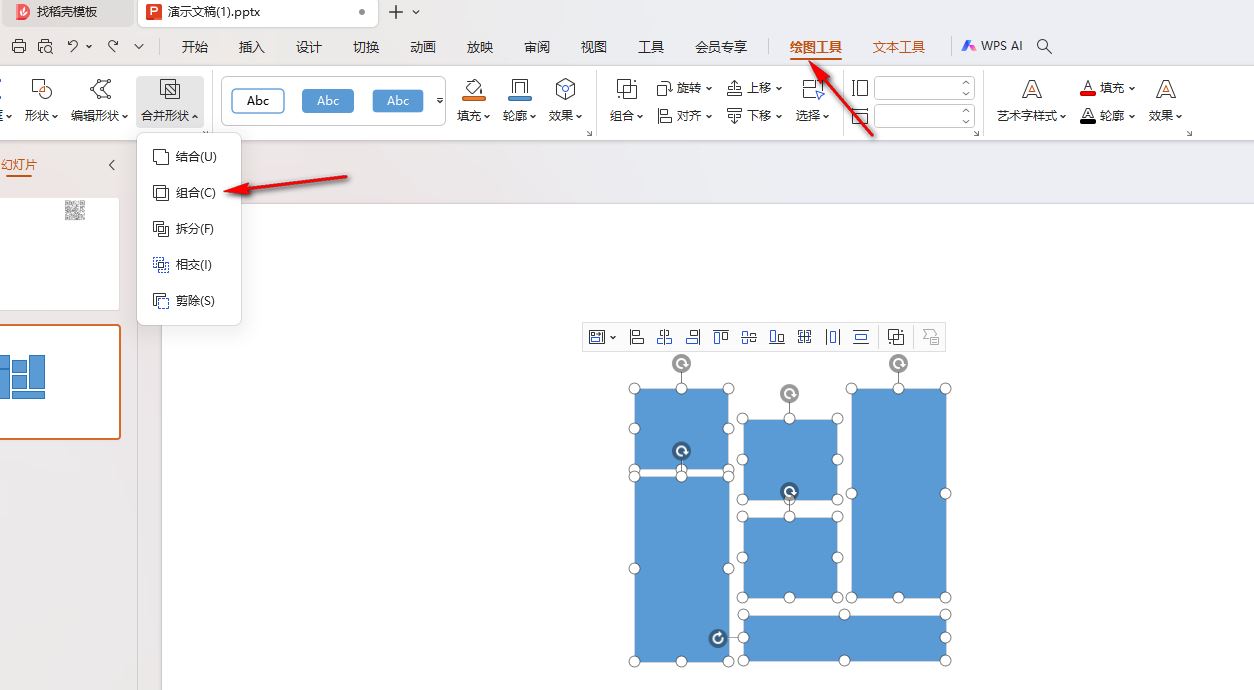The width and height of the screenshot is (1254, 690).
Task: Click the group shapes icon in floating toolbar
Action: (x=896, y=338)
